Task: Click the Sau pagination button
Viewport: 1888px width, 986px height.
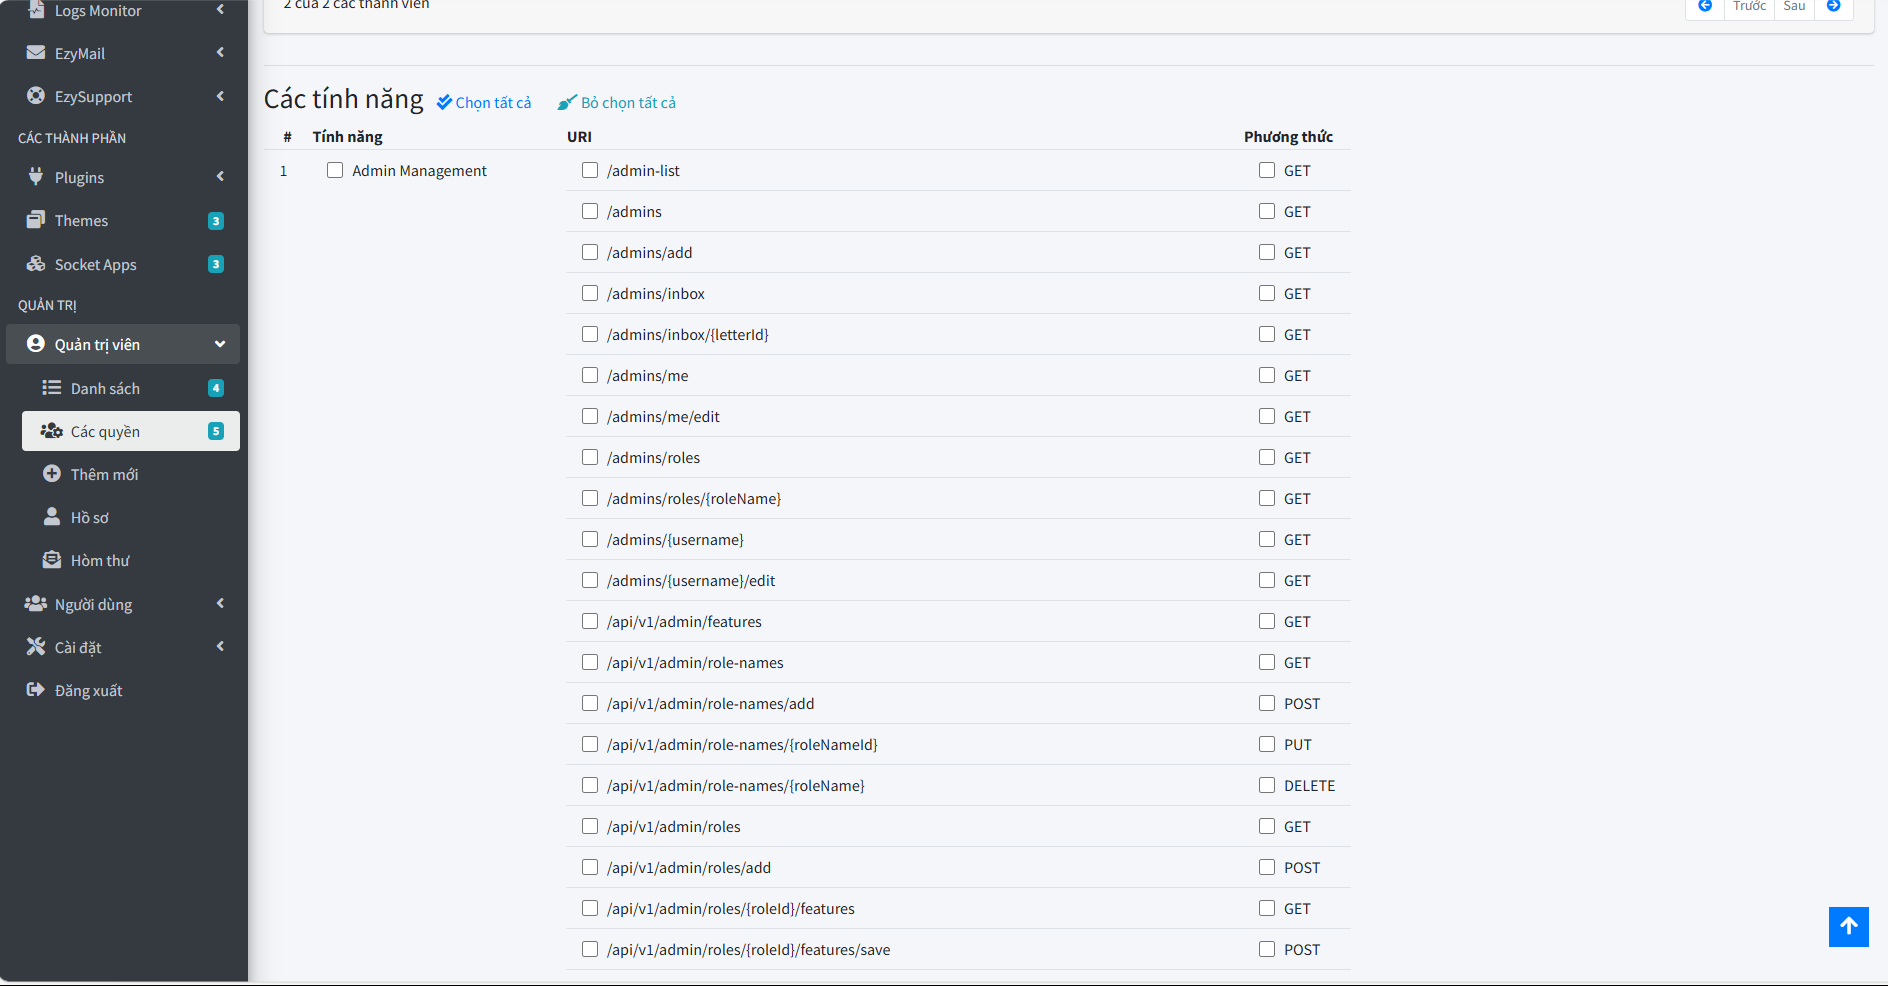Action: (x=1793, y=5)
